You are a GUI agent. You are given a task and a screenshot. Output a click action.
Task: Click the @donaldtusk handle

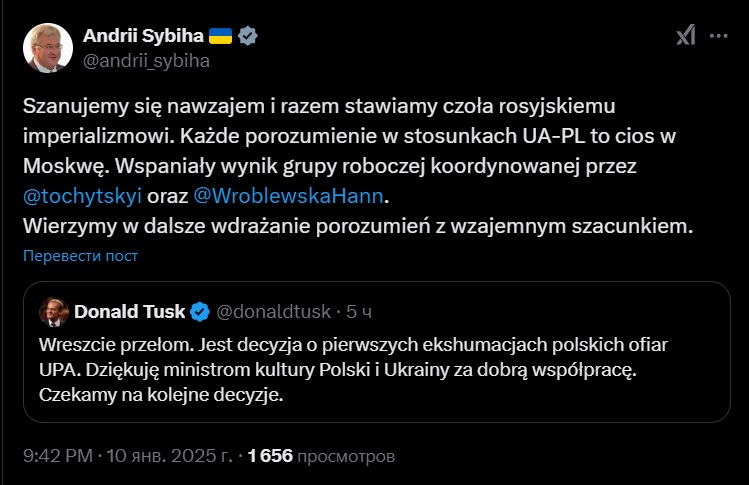(273, 311)
